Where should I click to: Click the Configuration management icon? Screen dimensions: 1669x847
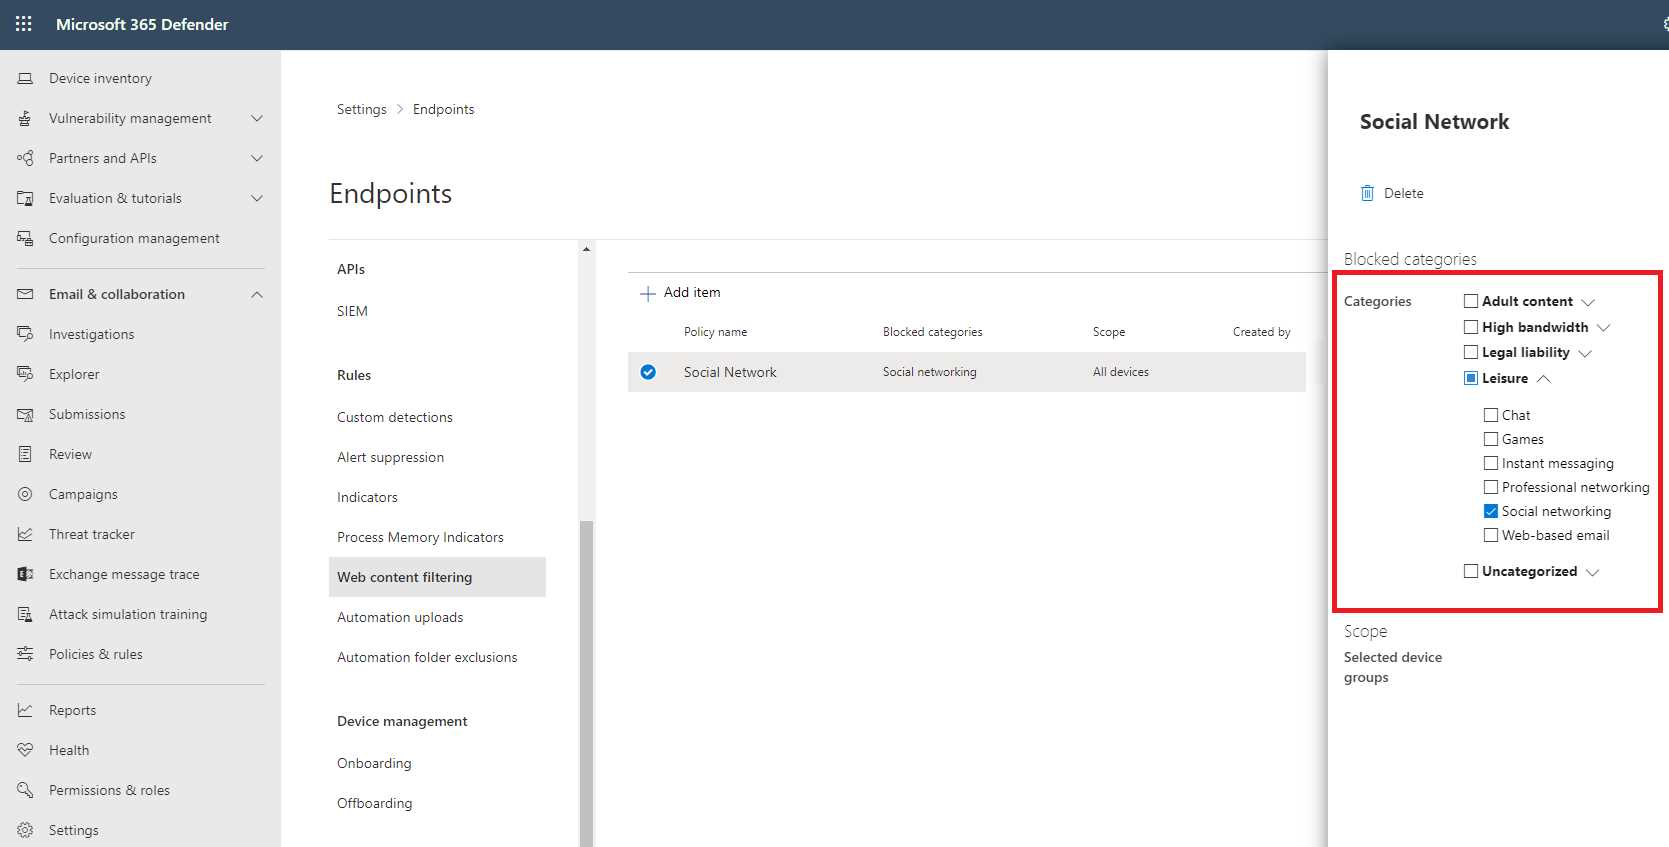(25, 238)
